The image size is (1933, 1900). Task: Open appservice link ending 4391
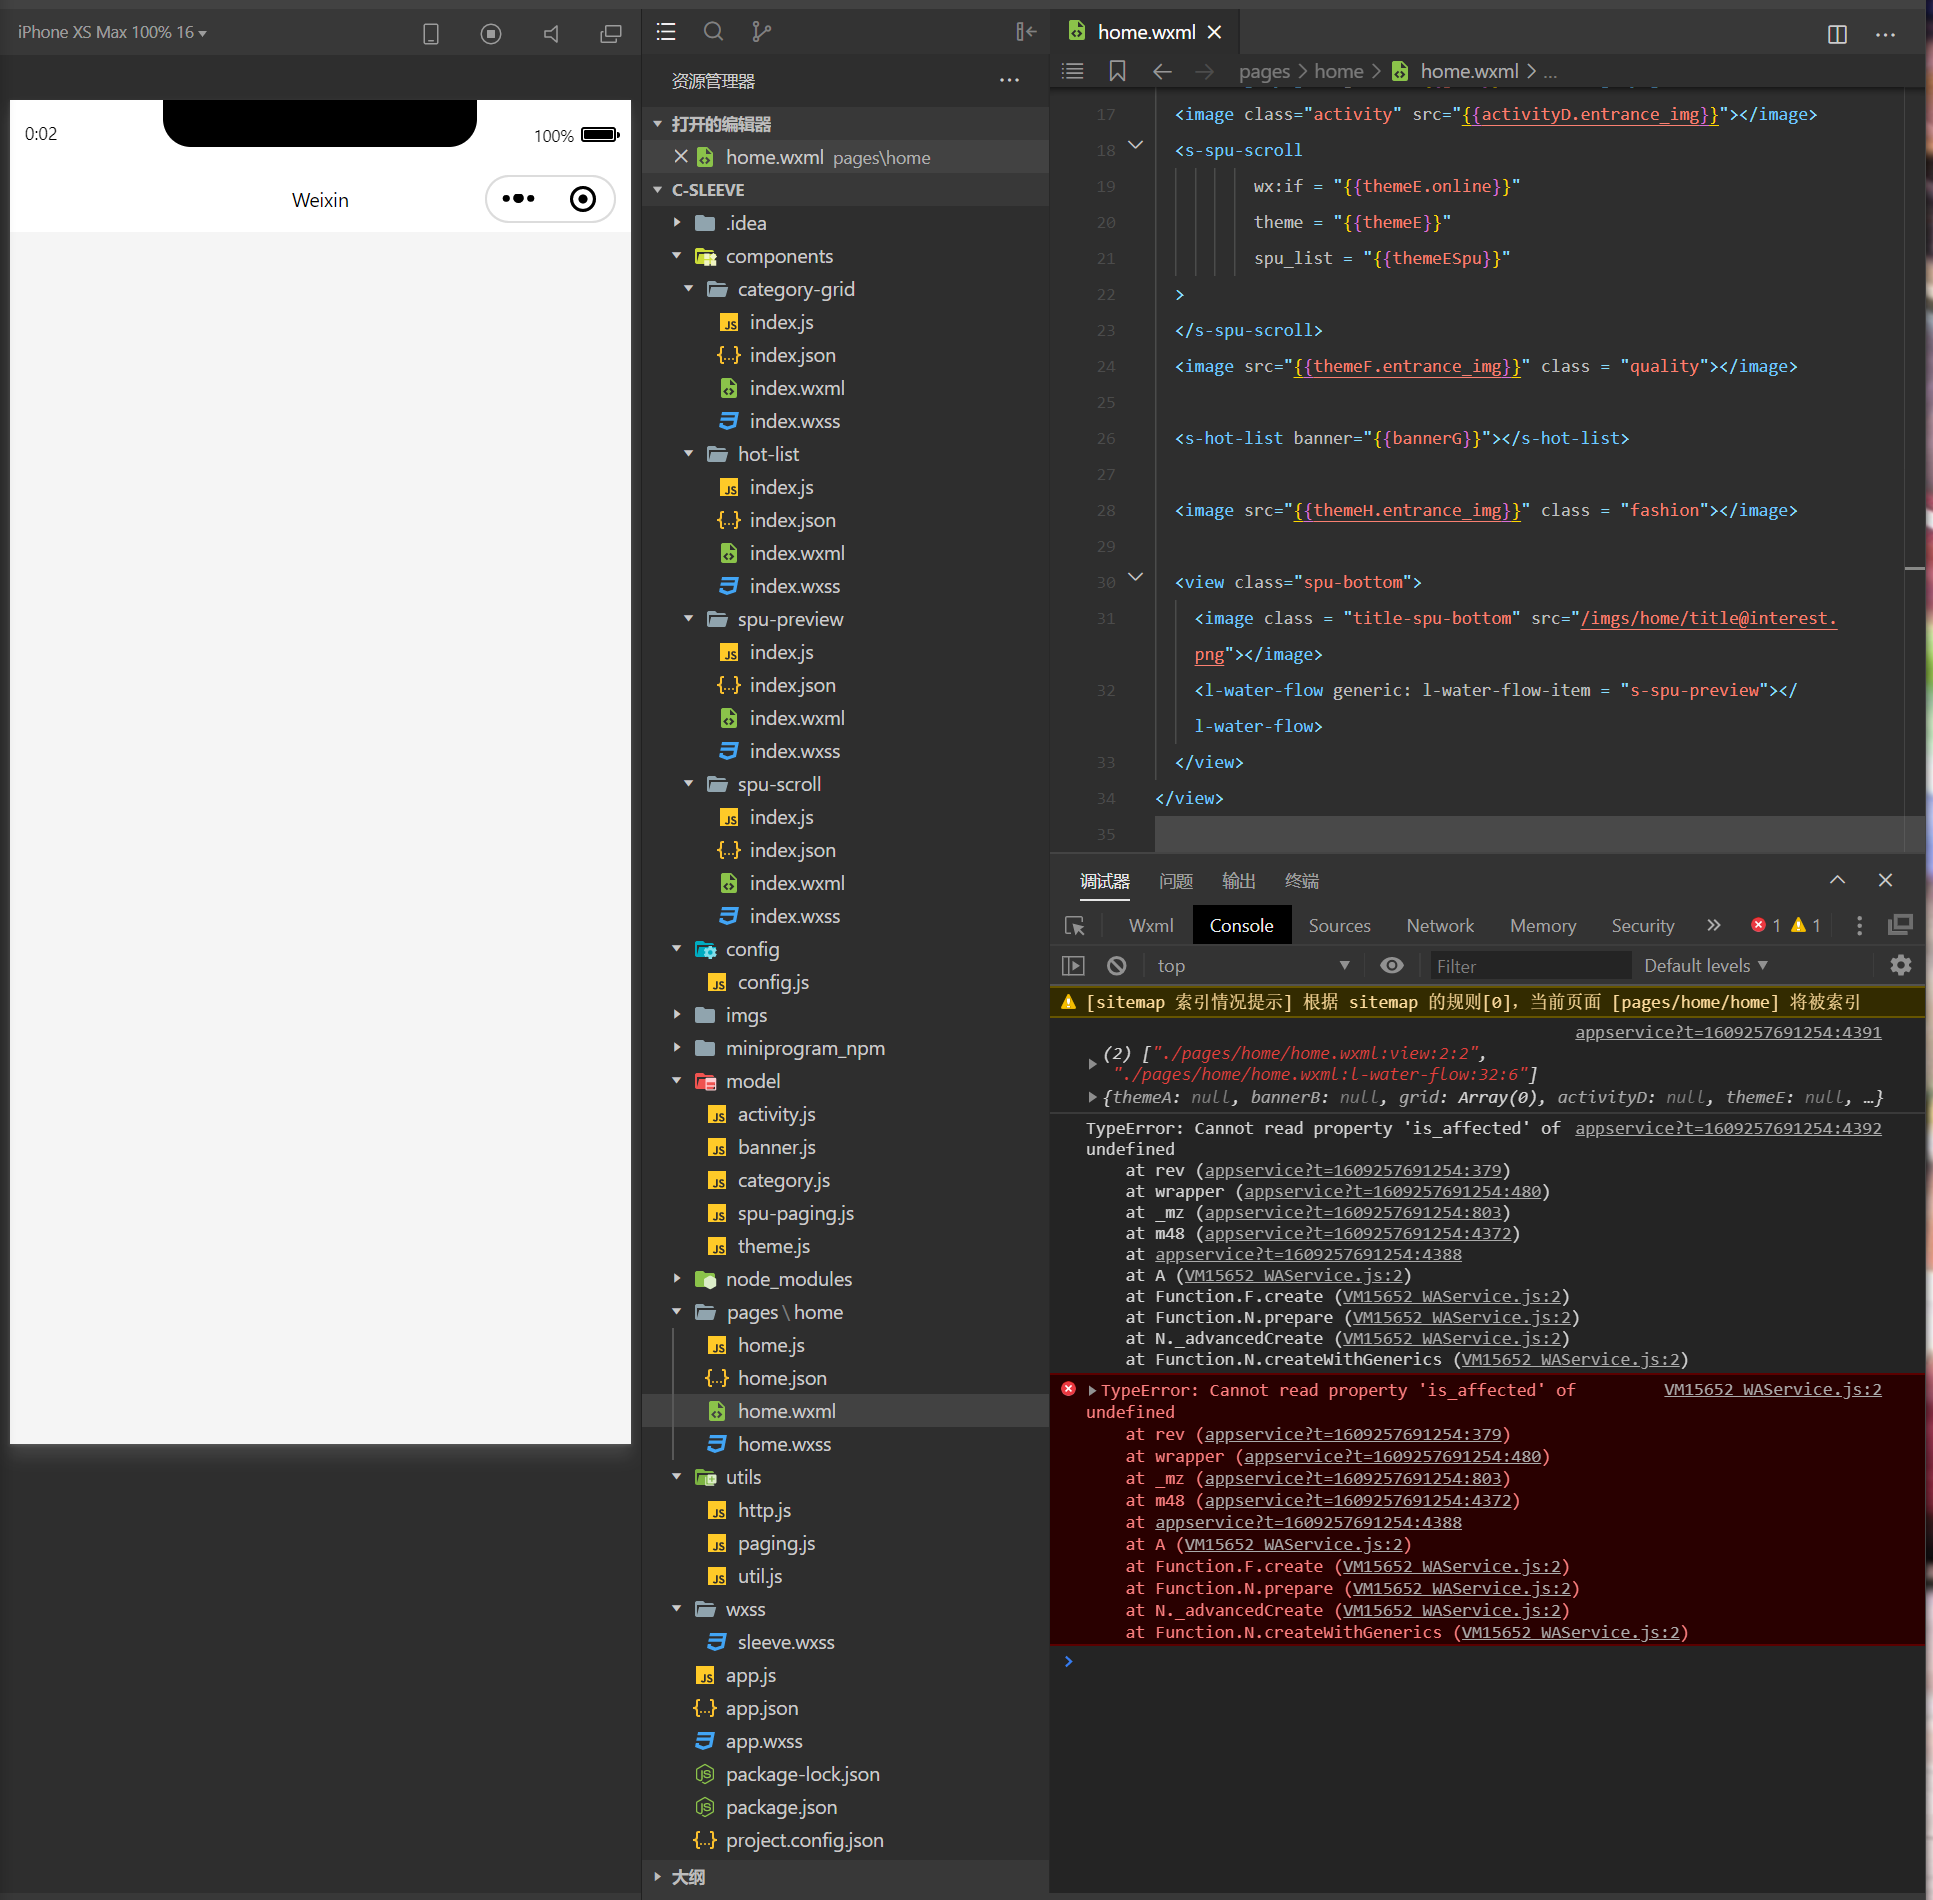[x=1728, y=1032]
